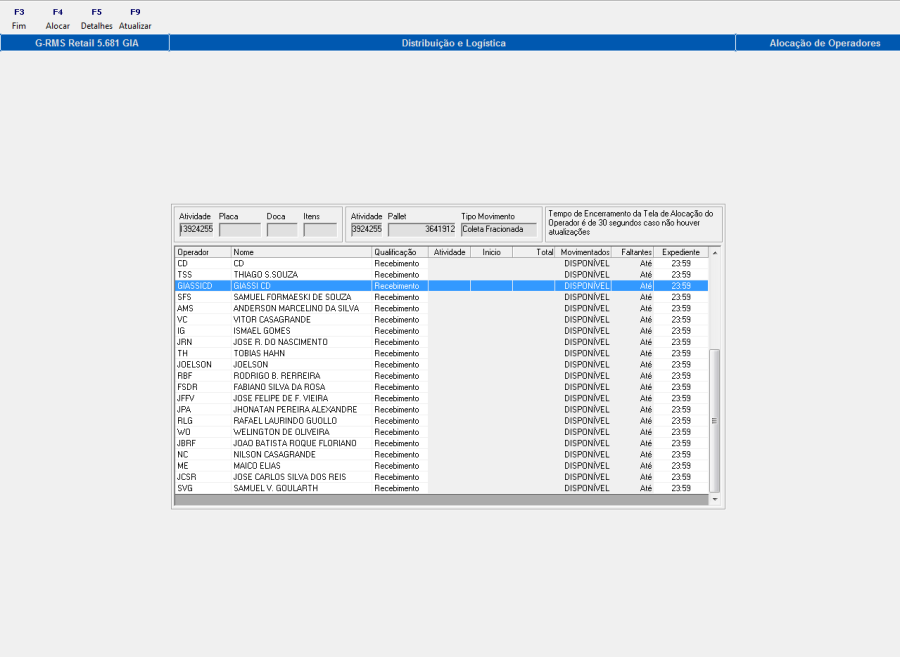Click the first Atividade field with 3924255
Viewport: 900px width, 657px height.
(196, 230)
